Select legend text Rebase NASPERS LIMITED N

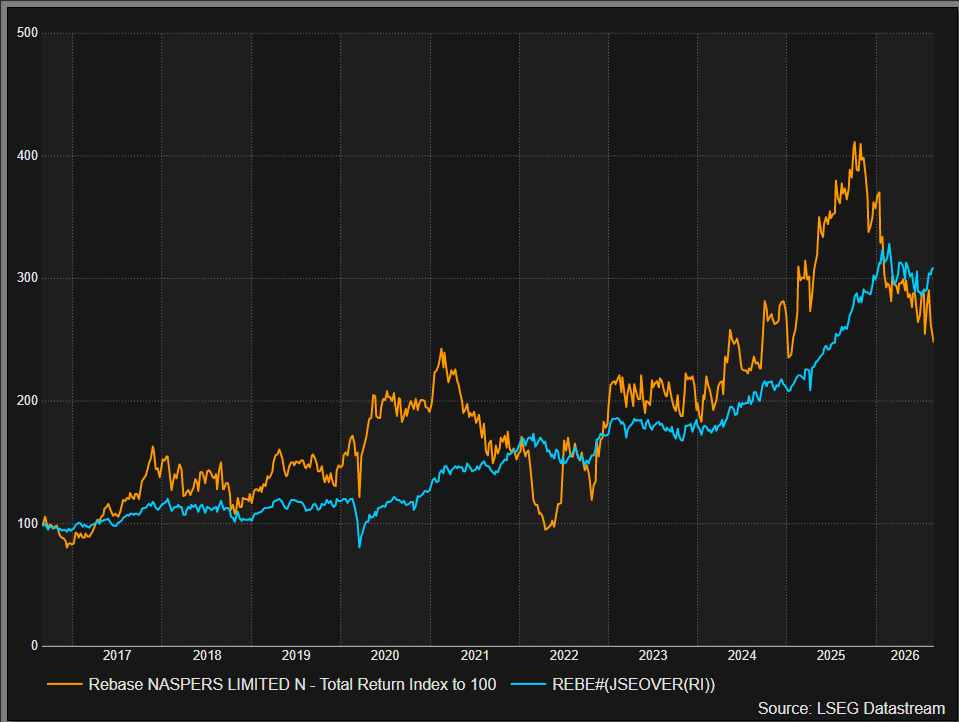[x=197, y=684]
